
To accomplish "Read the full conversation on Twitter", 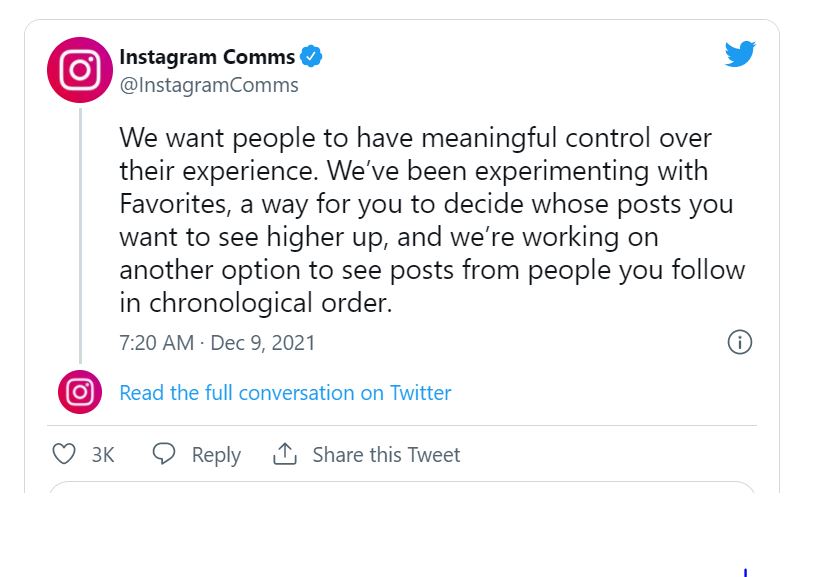I will [x=285, y=393].
